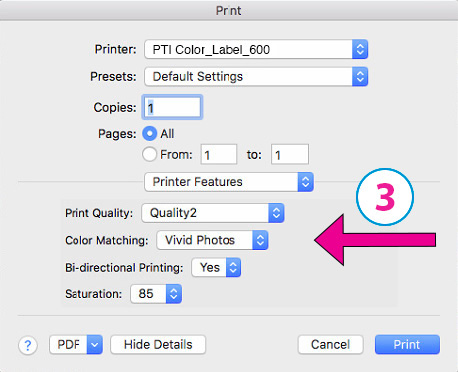The image size is (458, 372).
Task: Click the help question mark icon
Action: [28, 345]
